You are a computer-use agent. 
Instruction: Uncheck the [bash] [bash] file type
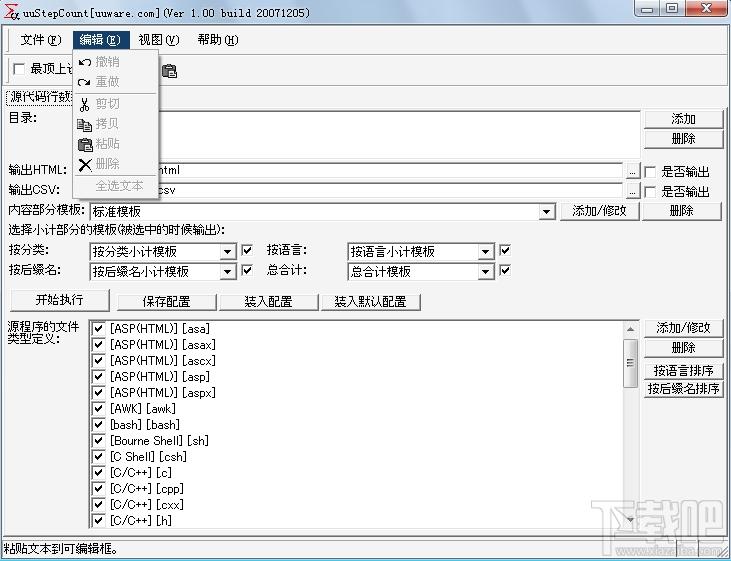98,424
